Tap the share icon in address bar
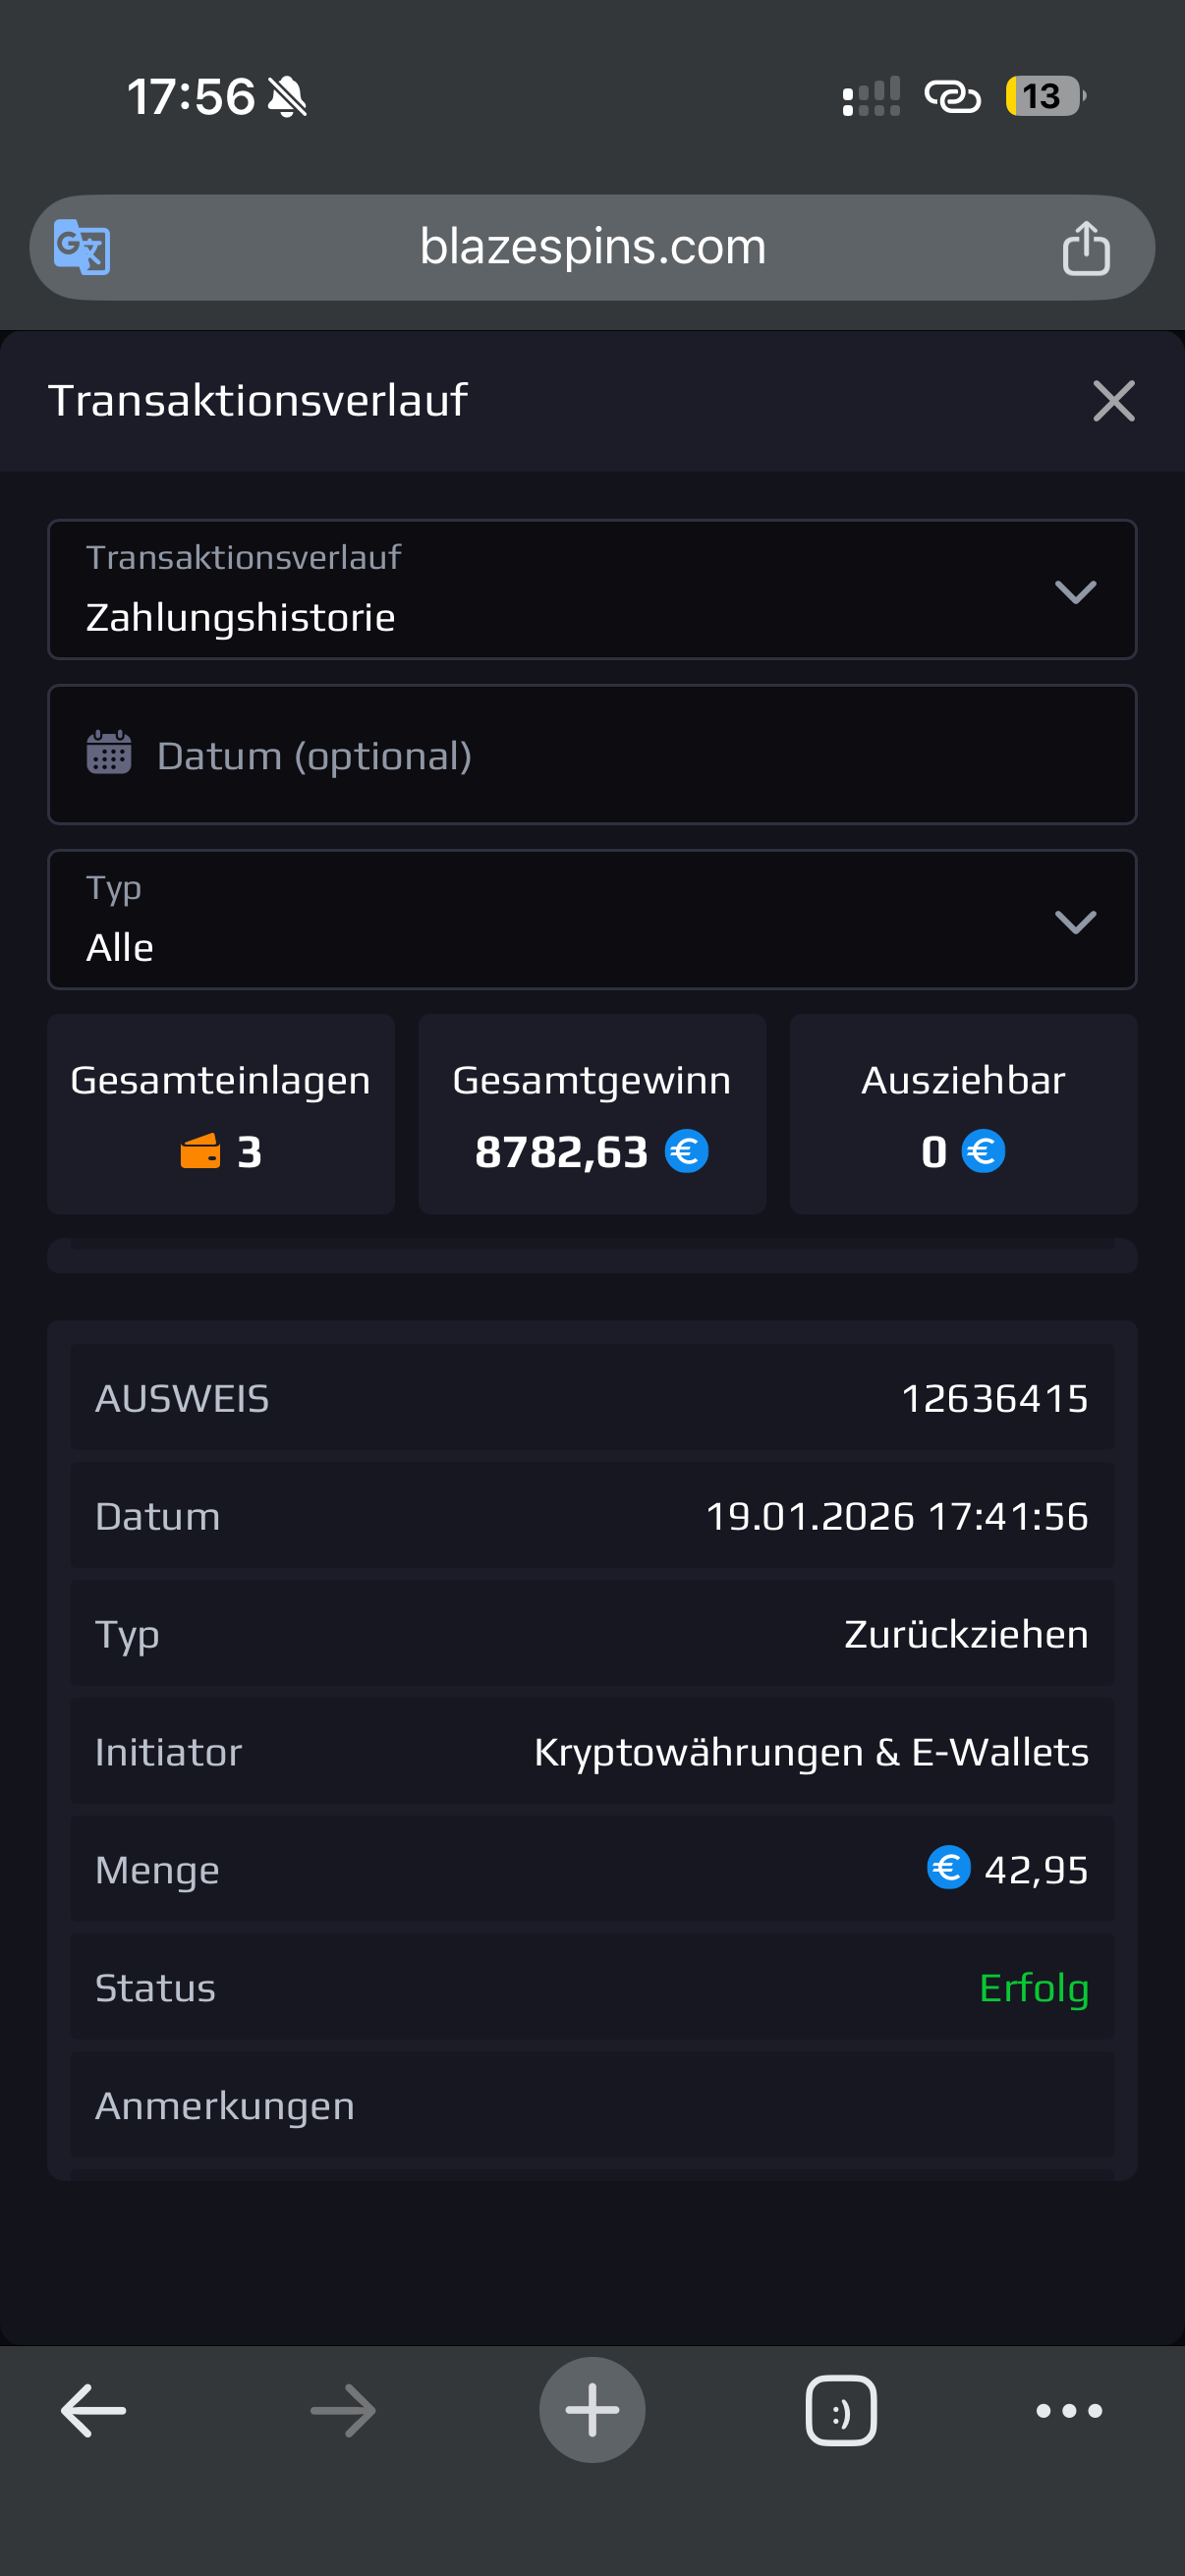Viewport: 1185px width, 2576px height. point(1085,247)
